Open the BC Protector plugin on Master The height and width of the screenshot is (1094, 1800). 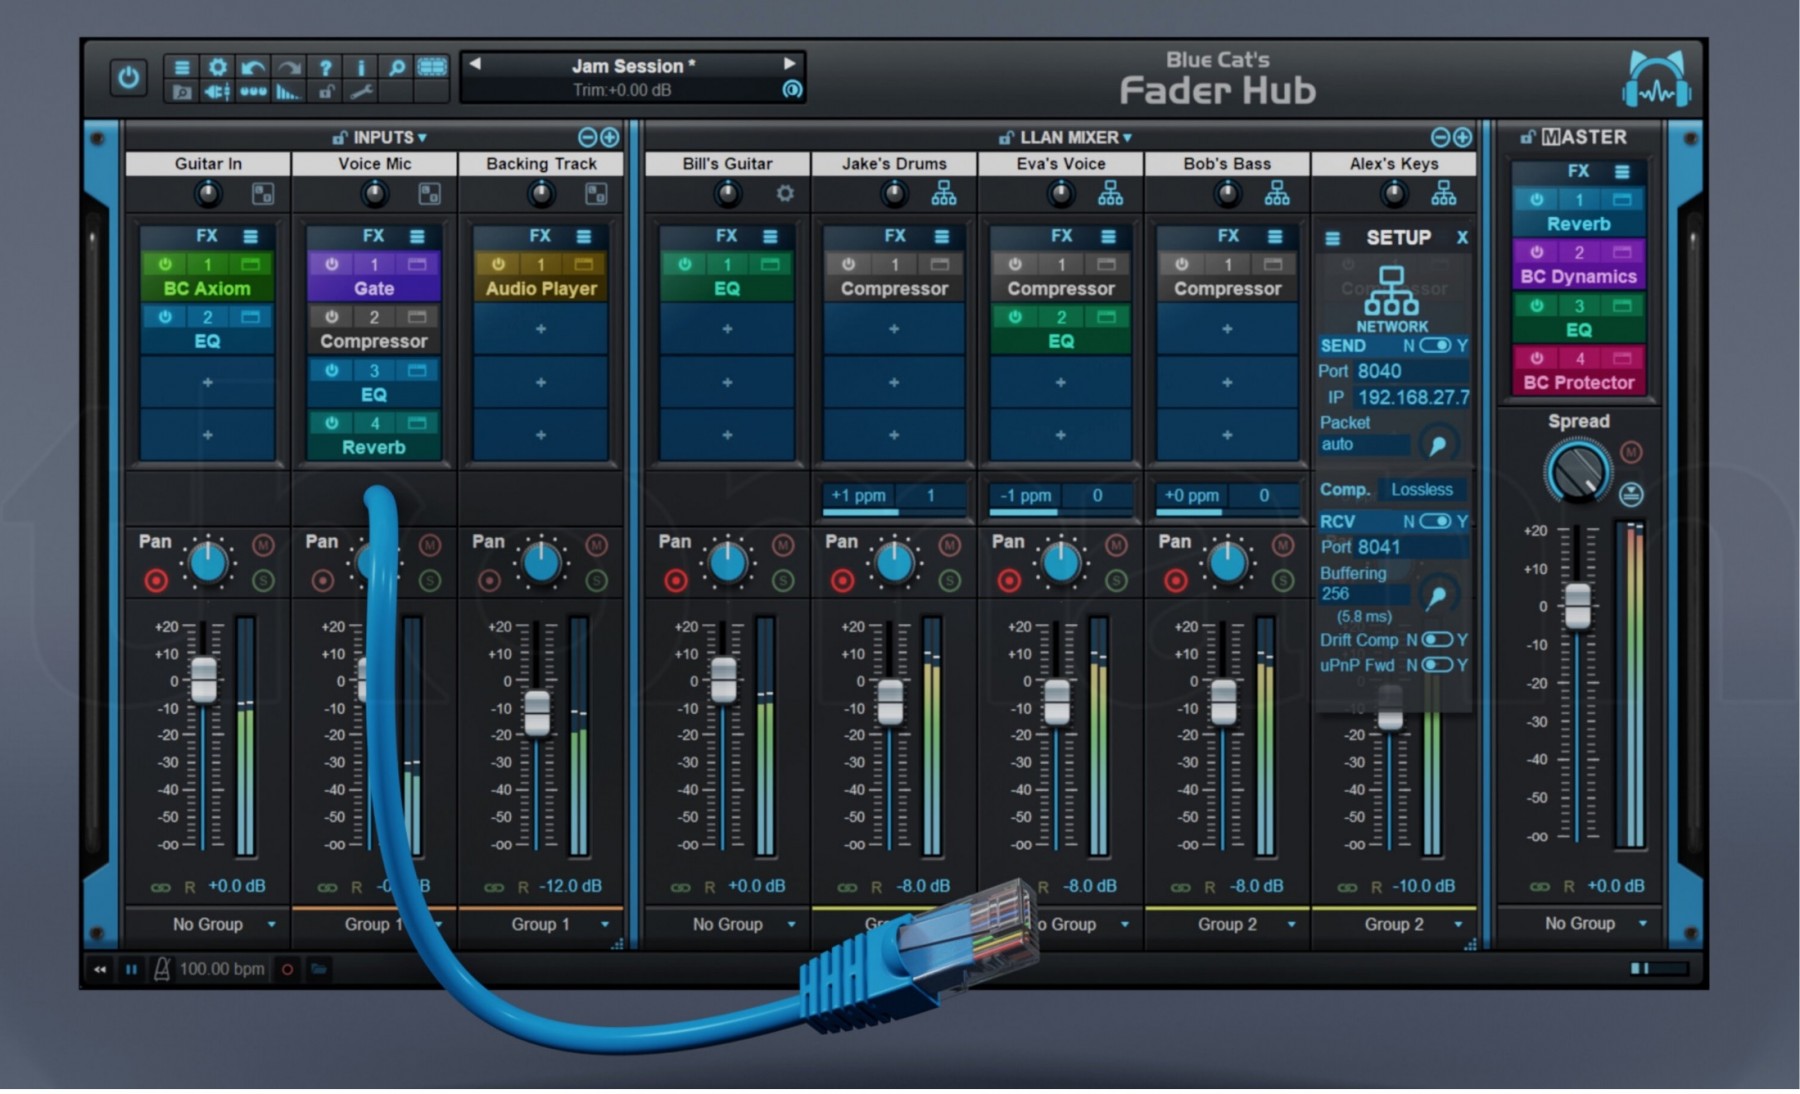pyautogui.click(x=1579, y=383)
